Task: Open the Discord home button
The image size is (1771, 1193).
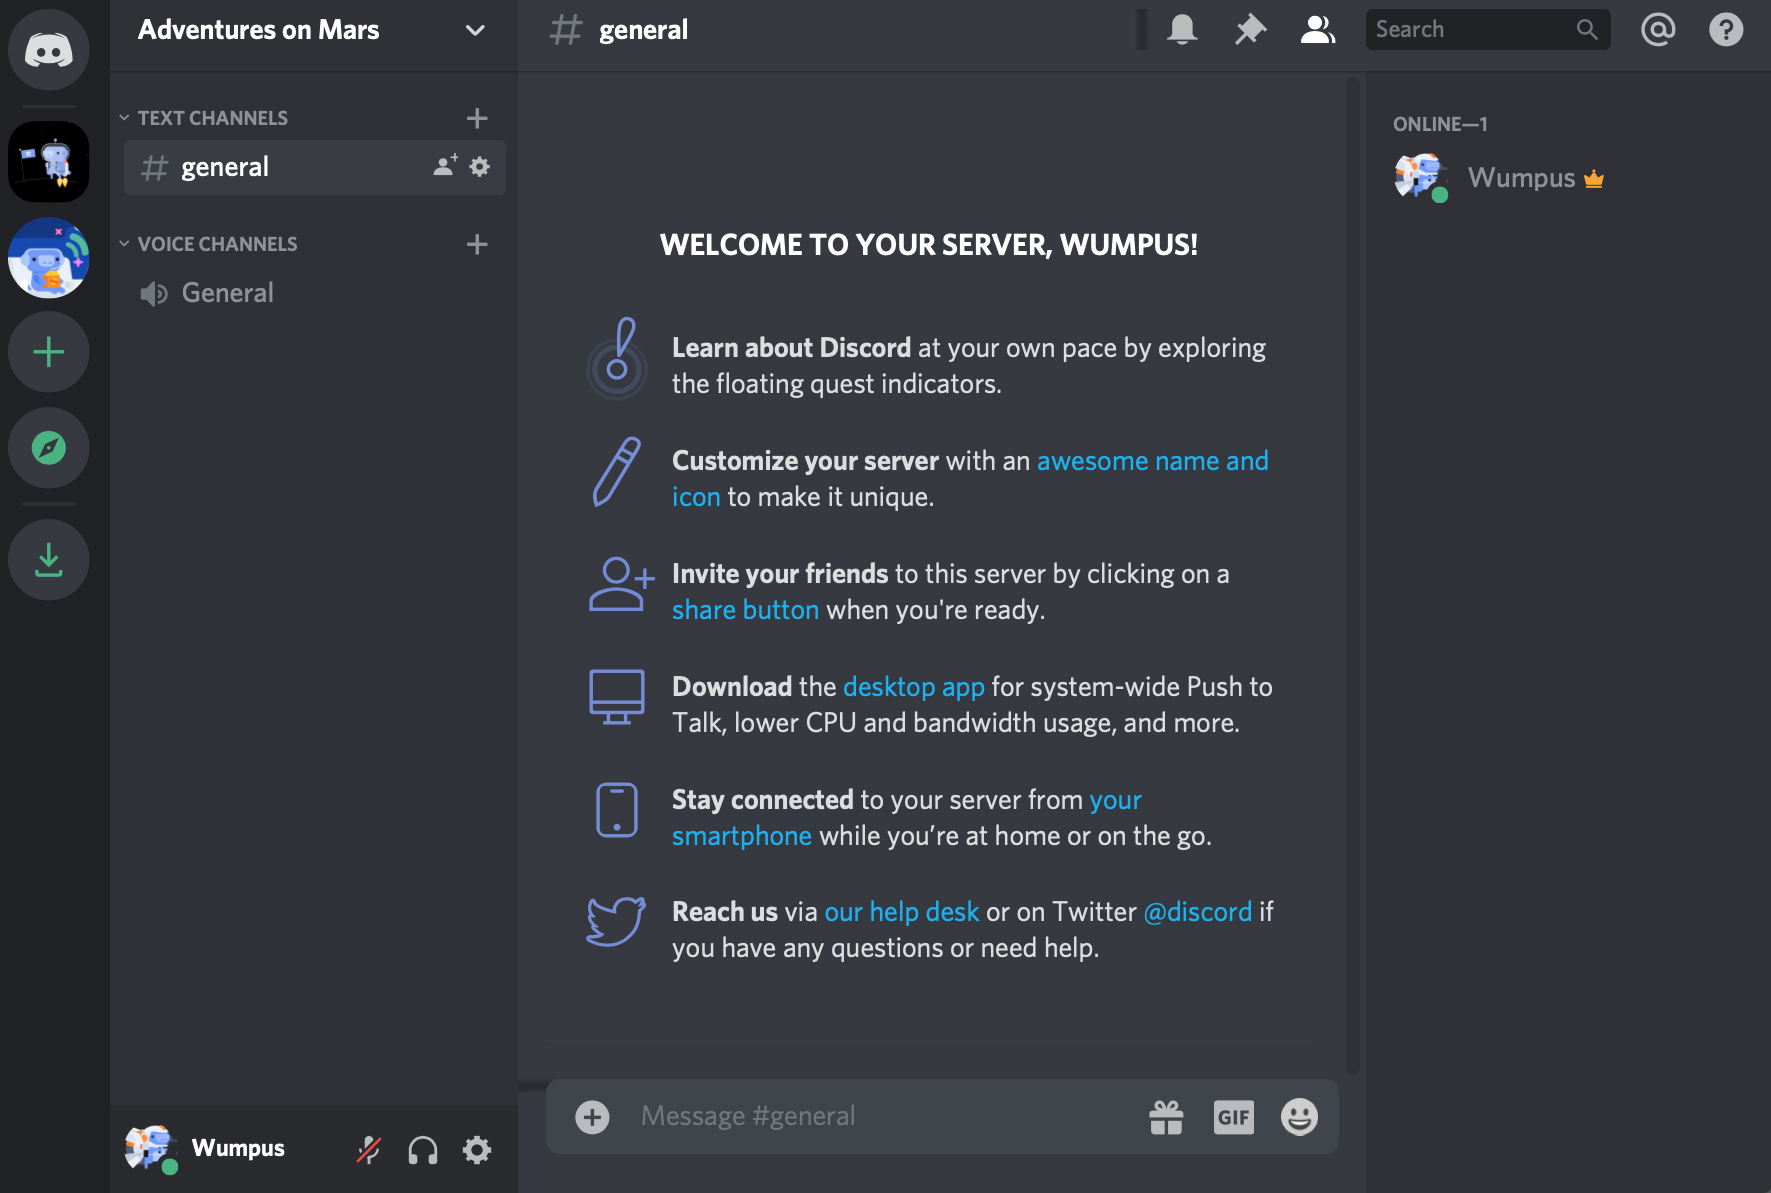Action: 48,50
